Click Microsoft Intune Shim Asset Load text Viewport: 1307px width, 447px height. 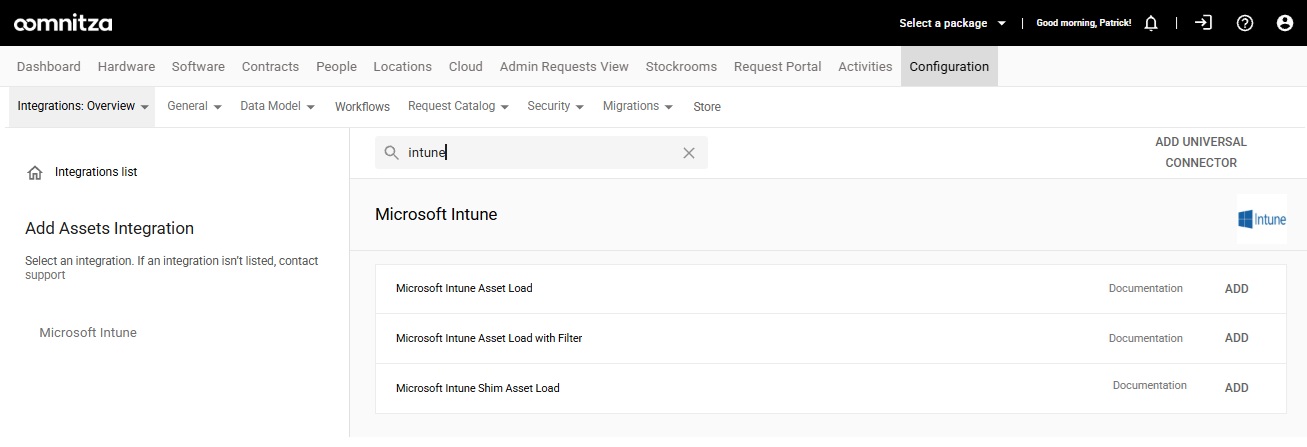tap(478, 388)
